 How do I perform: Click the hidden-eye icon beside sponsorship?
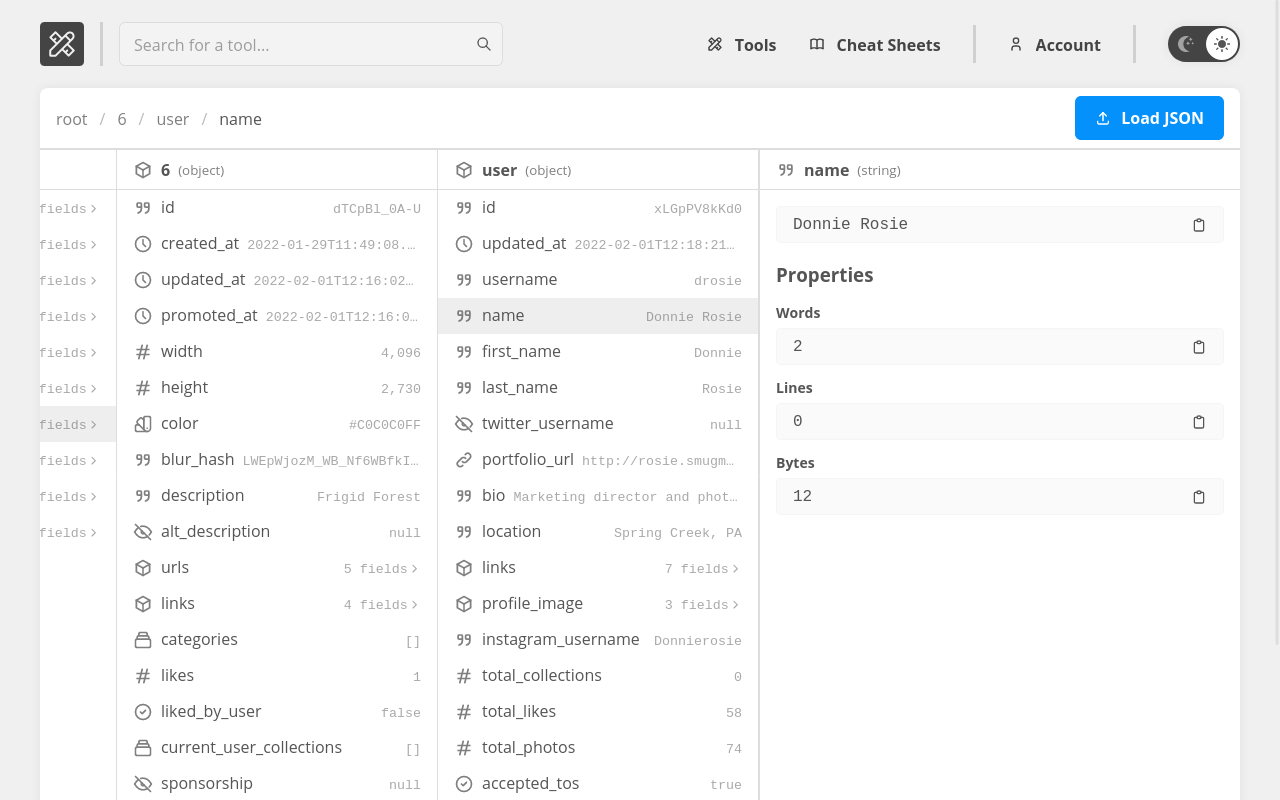coord(143,784)
